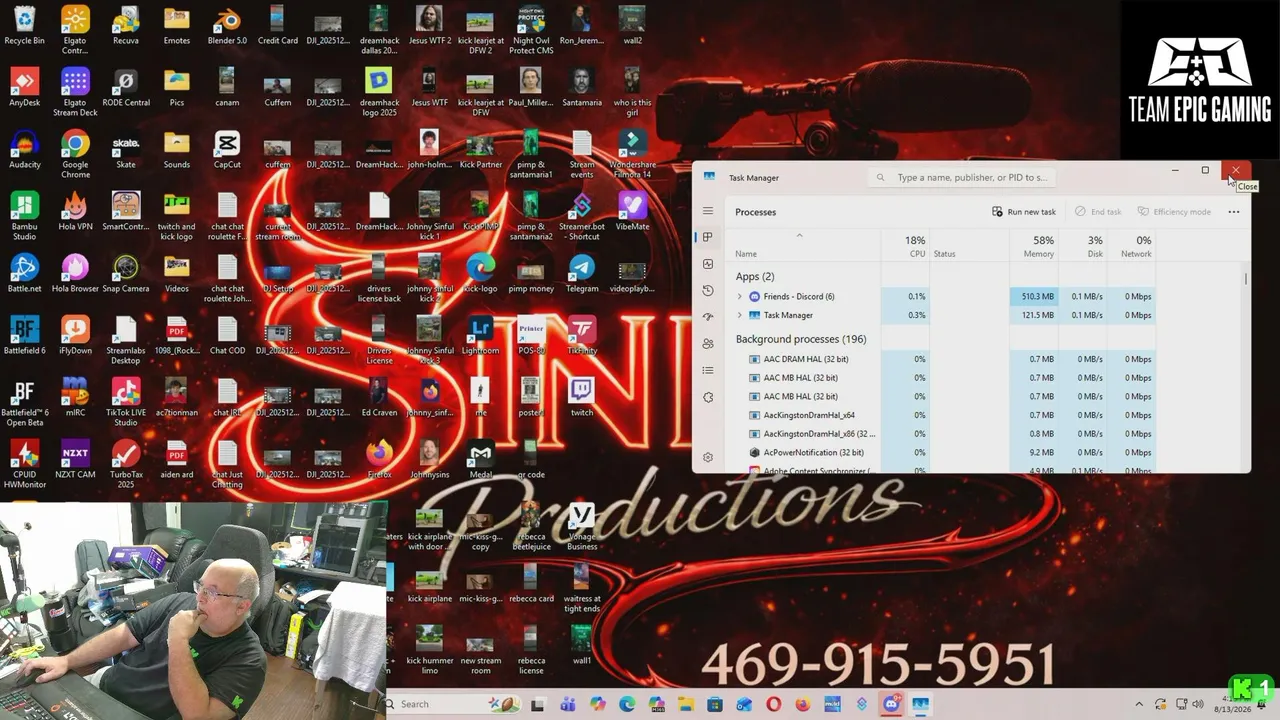This screenshot has width=1280, height=720.
Task: Select the twitch desktop shortcut
Action: pyautogui.click(x=582, y=398)
